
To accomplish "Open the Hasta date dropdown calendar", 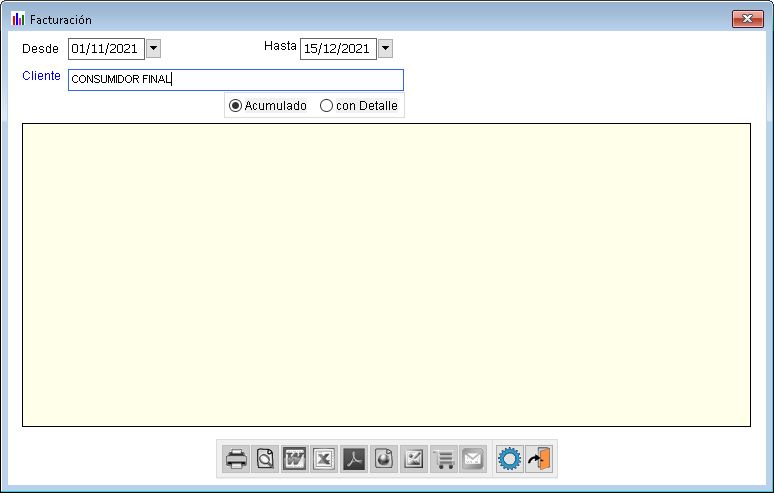I will [x=385, y=48].
